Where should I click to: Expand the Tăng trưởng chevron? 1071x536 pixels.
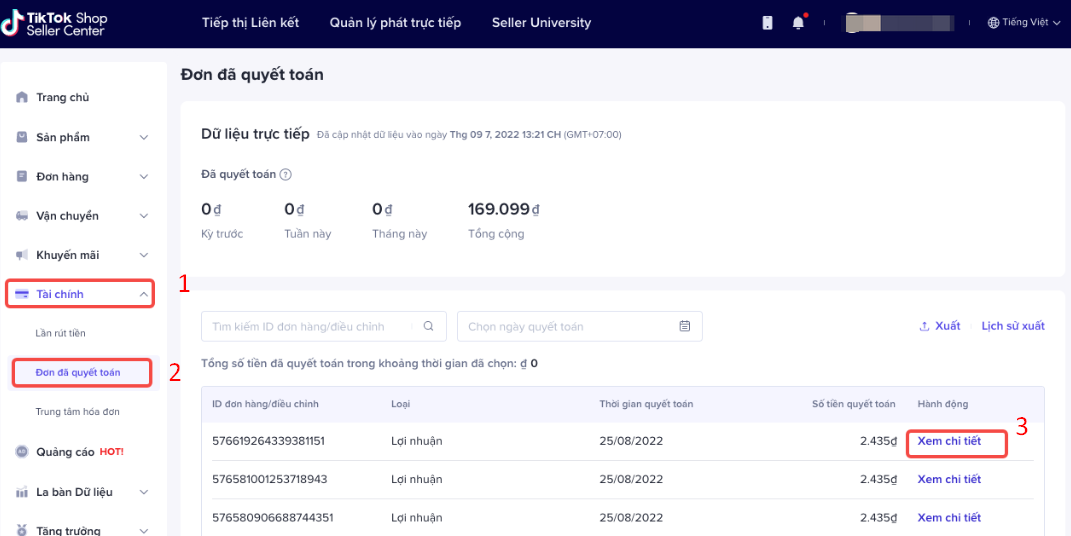point(143,531)
